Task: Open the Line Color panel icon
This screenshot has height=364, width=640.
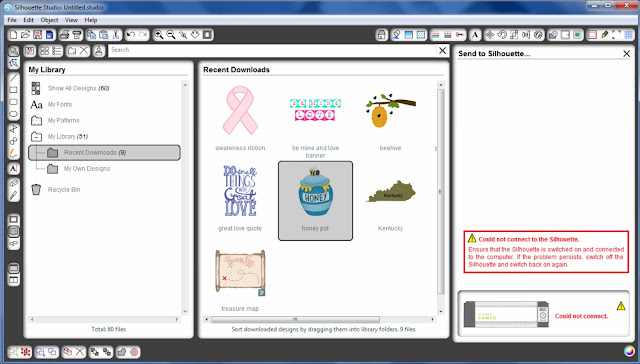Action: [436, 35]
